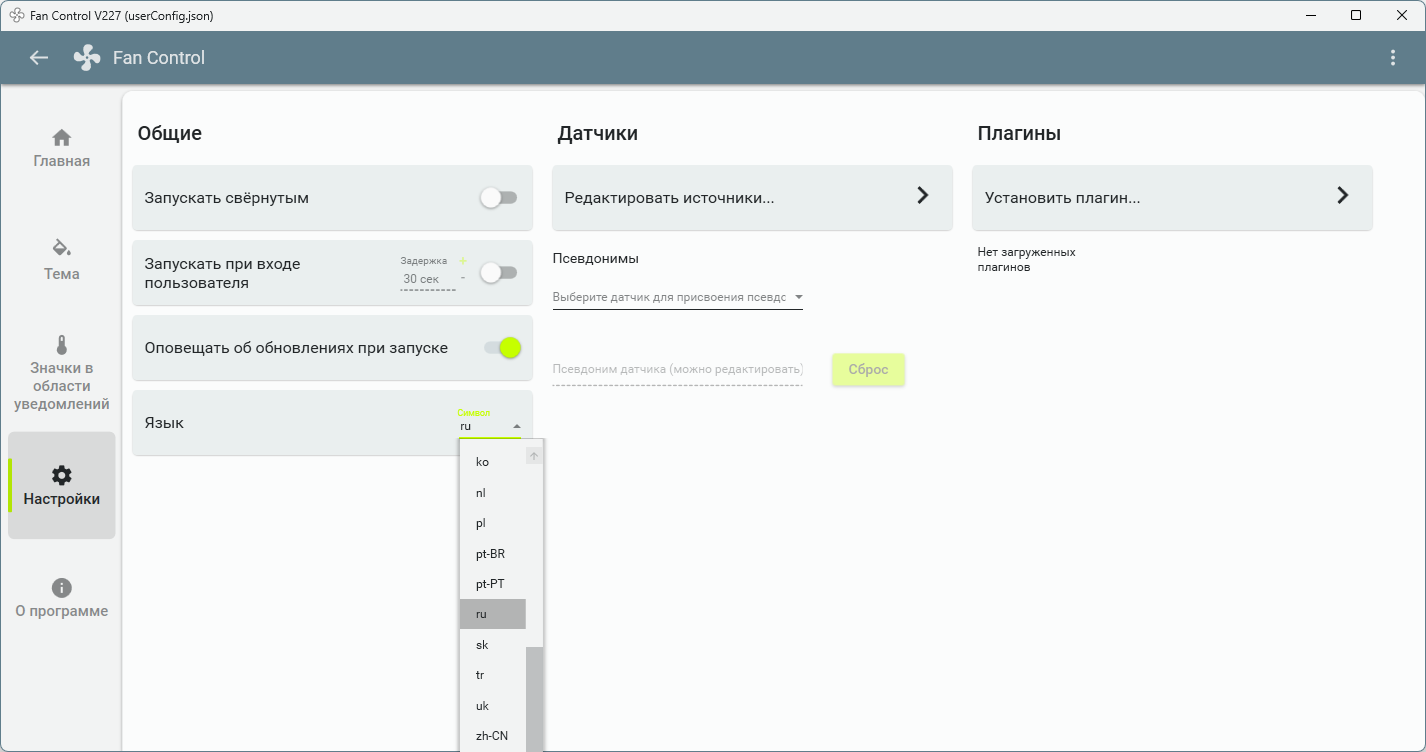
Task: Select ru language option in list
Action: tap(493, 614)
